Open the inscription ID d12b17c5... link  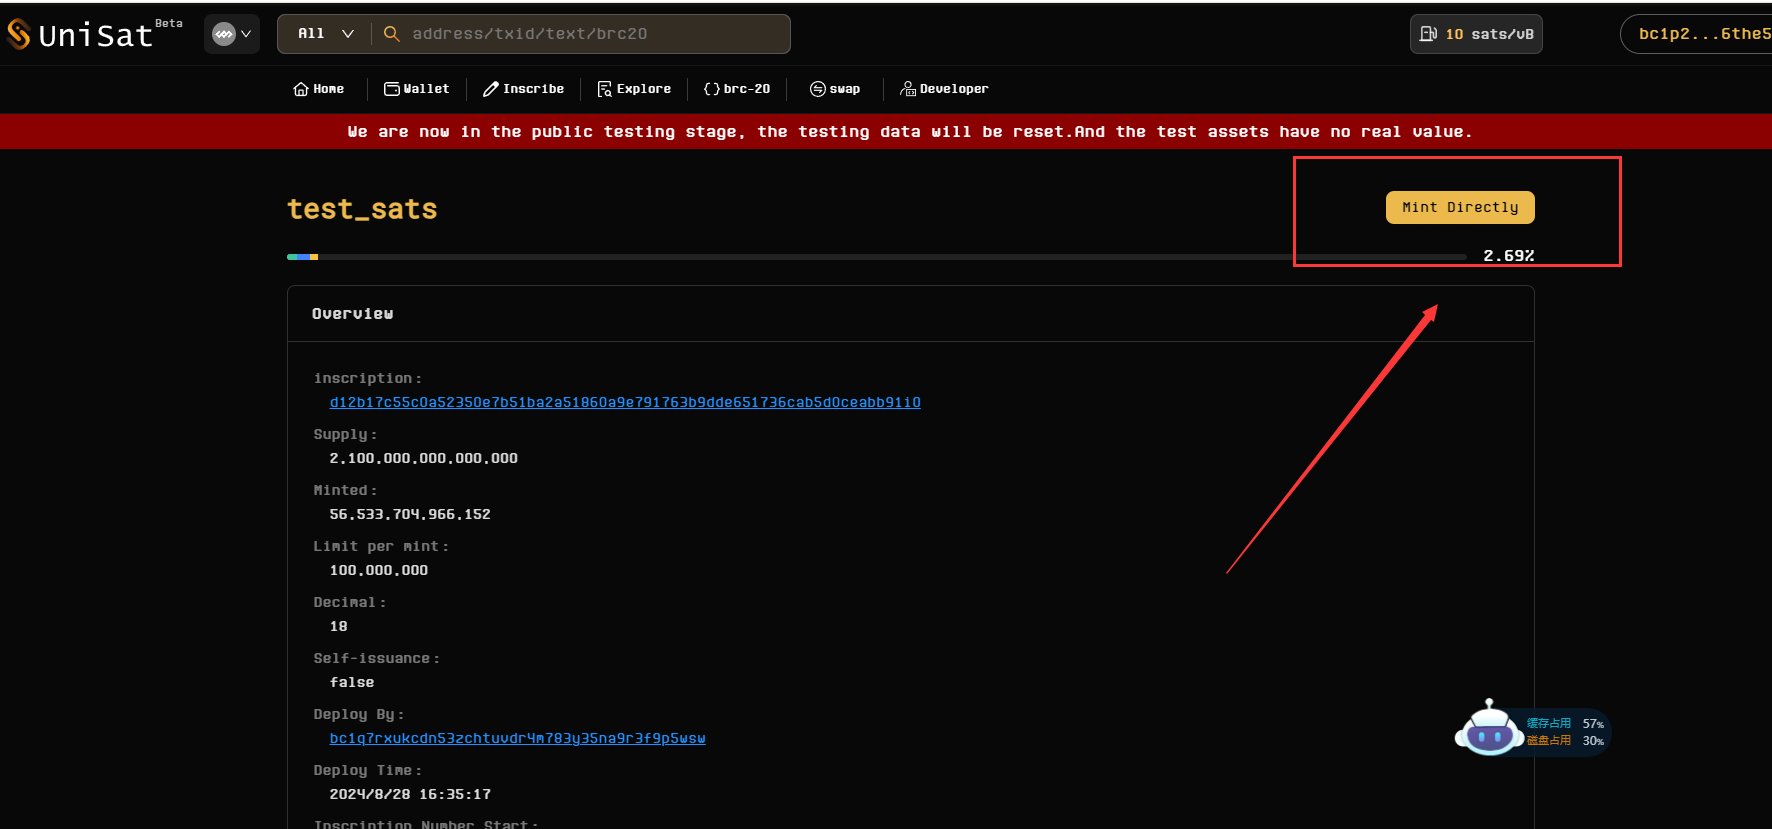point(625,402)
